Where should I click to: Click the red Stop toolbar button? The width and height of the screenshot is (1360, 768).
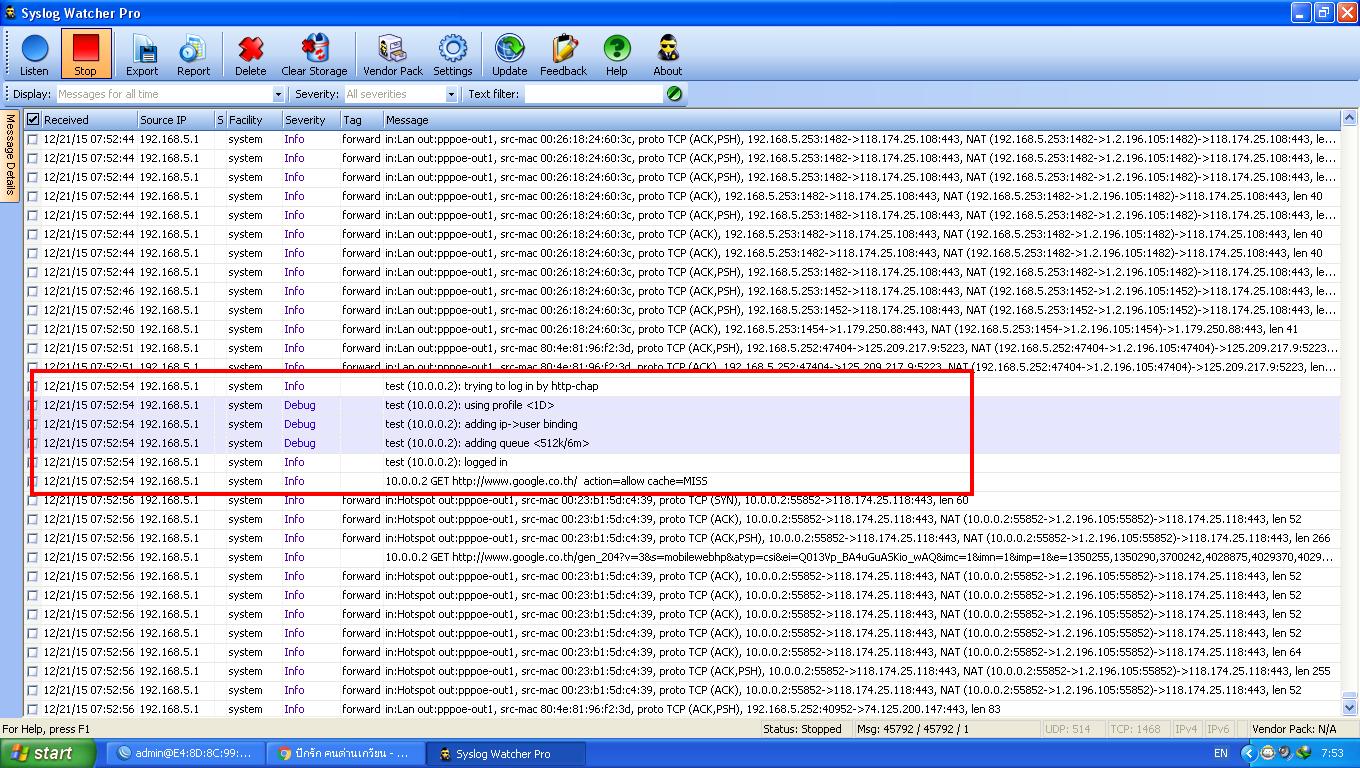(x=86, y=54)
